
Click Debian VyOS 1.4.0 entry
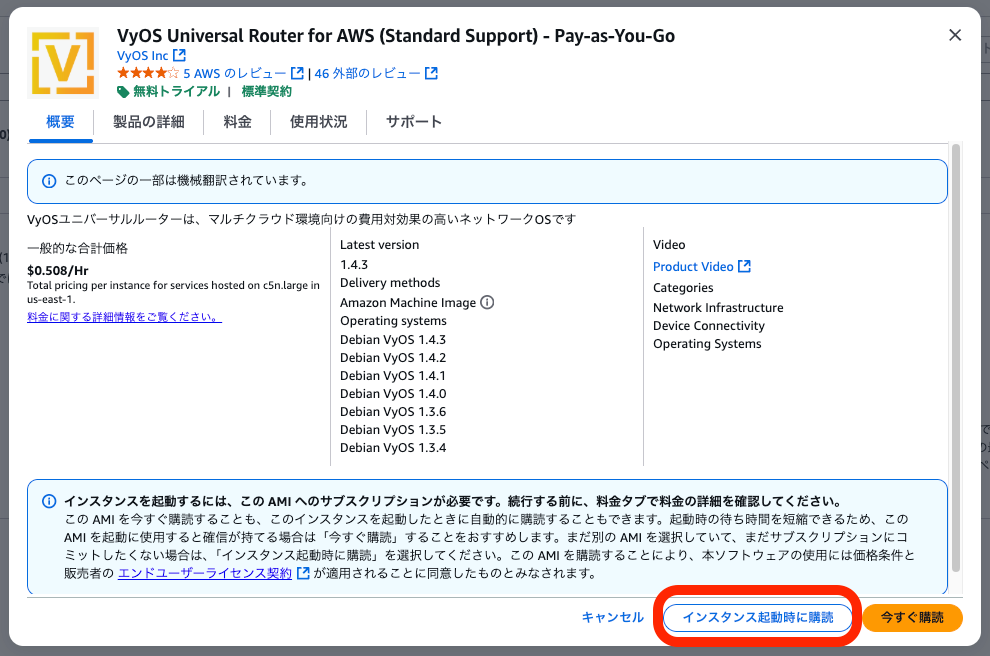(x=393, y=393)
